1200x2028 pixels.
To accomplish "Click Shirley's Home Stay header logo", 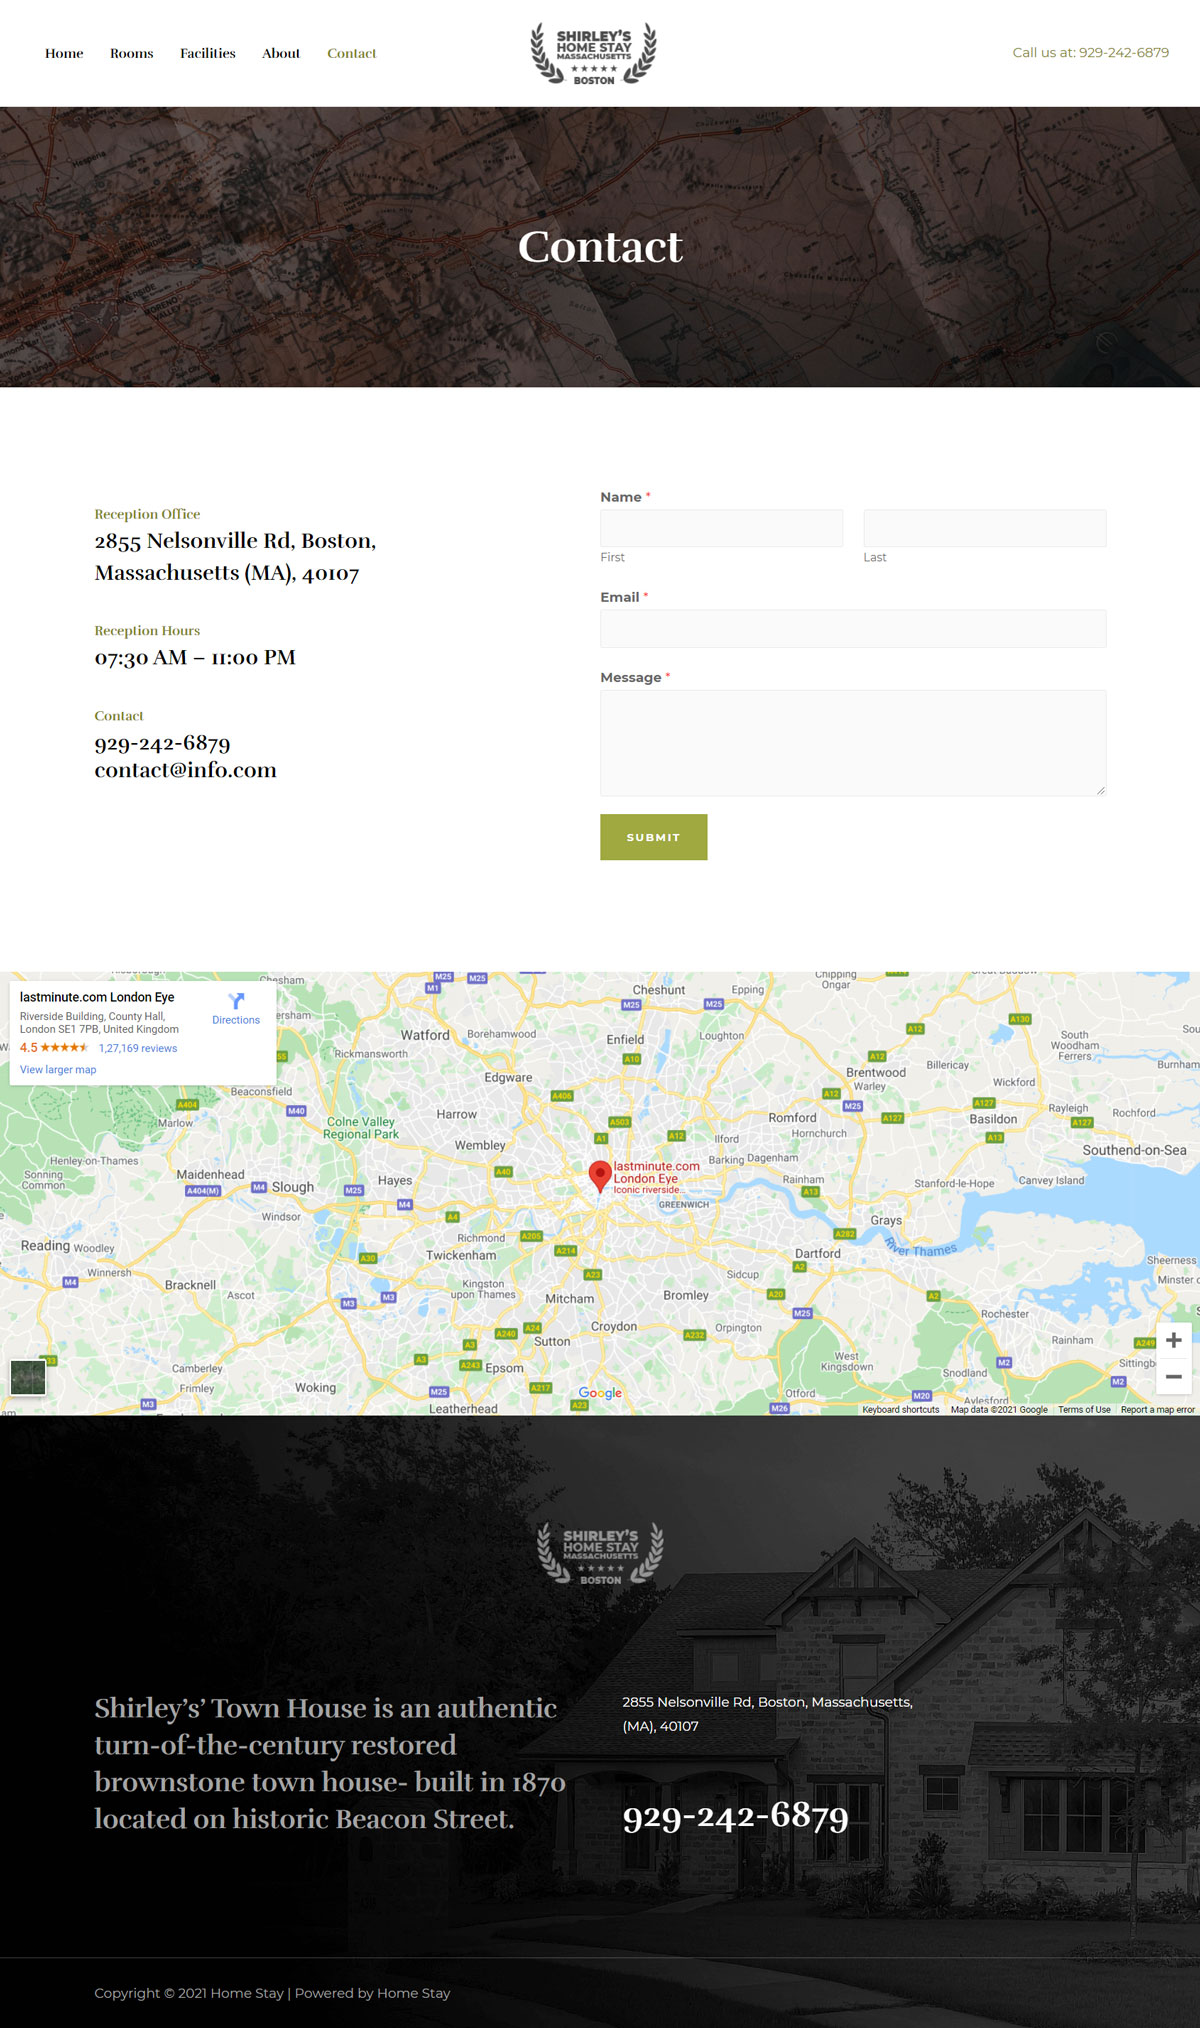I will [x=594, y=54].
